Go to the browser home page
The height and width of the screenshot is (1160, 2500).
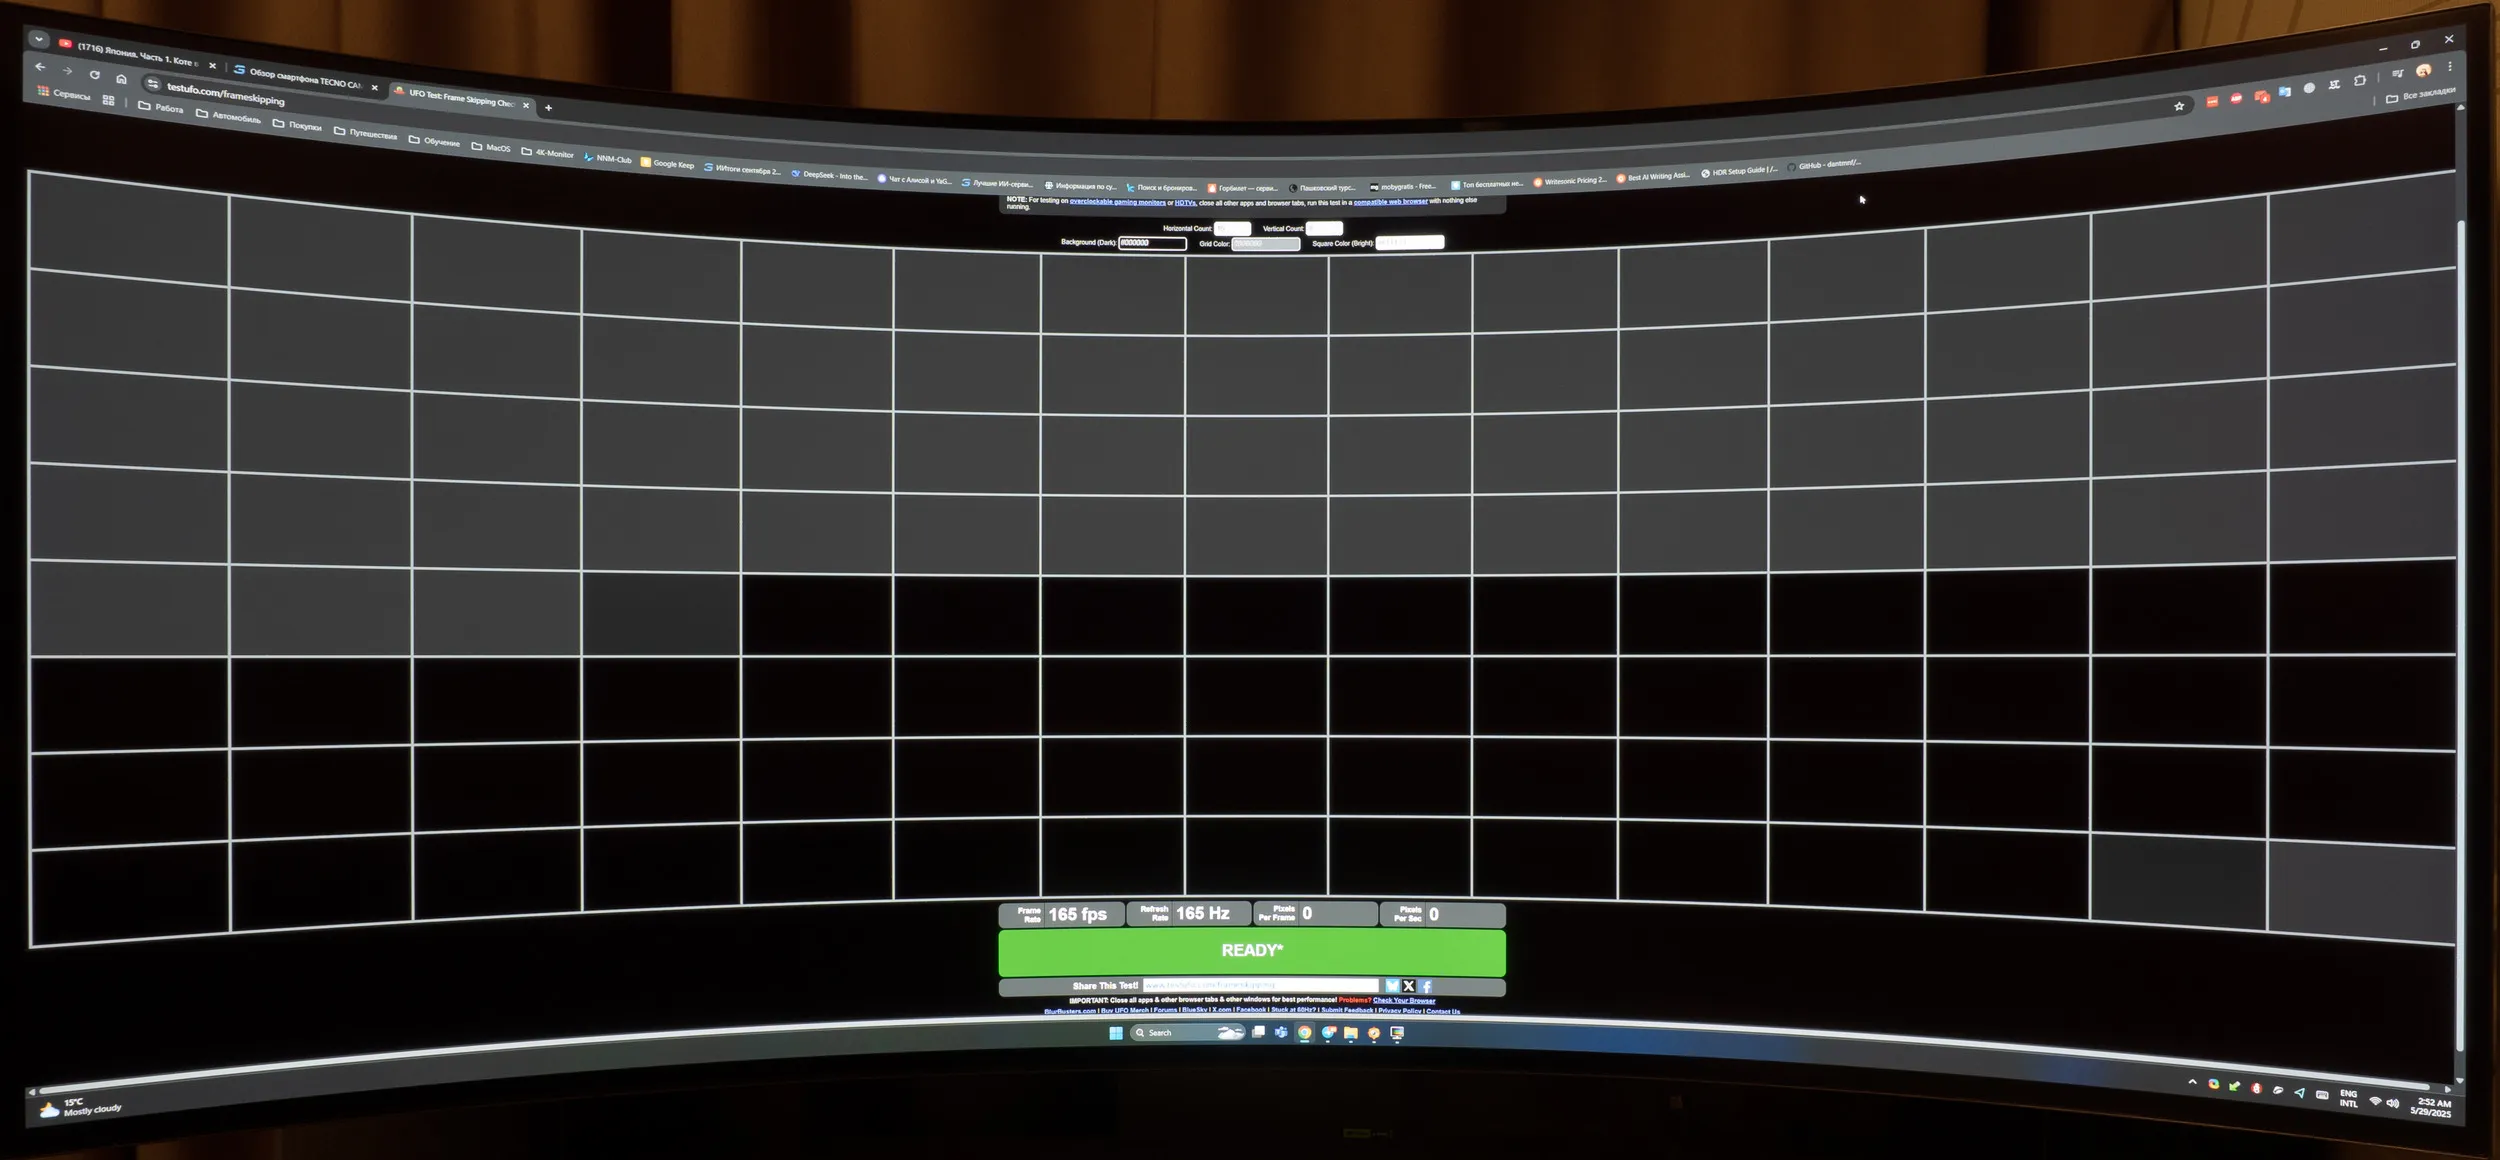[x=121, y=79]
